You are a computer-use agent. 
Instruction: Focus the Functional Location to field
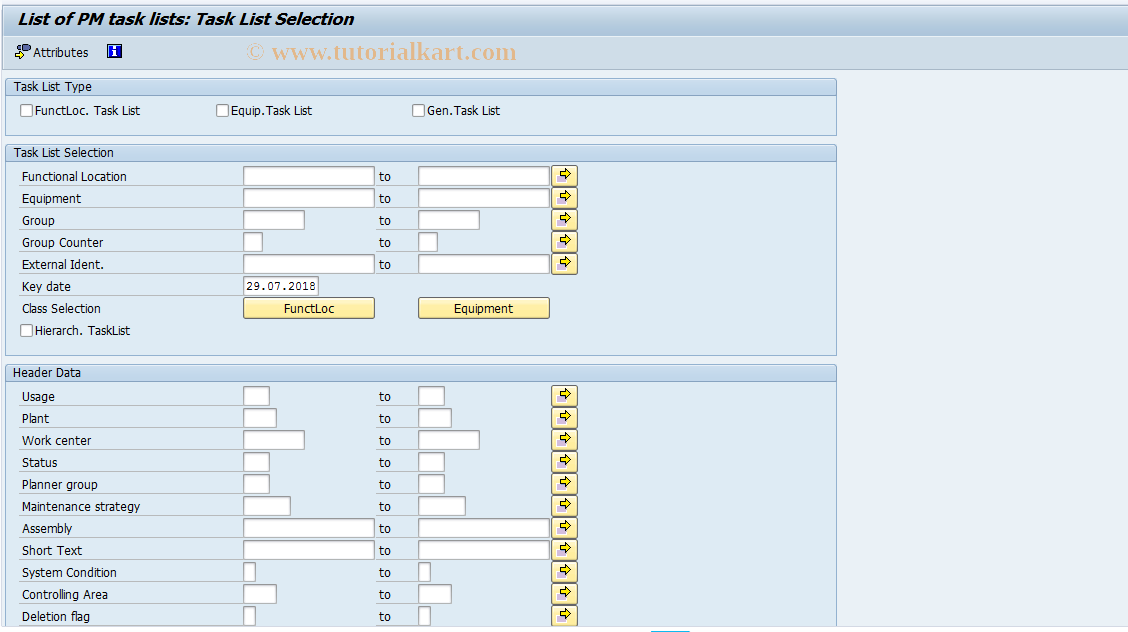pos(483,176)
